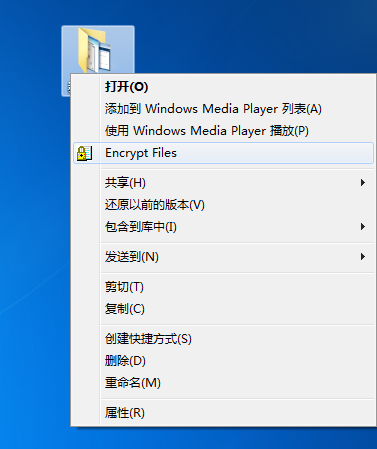Expand the submenu arrow beside 共享(H)
This screenshot has height=449, width=377.
click(363, 183)
